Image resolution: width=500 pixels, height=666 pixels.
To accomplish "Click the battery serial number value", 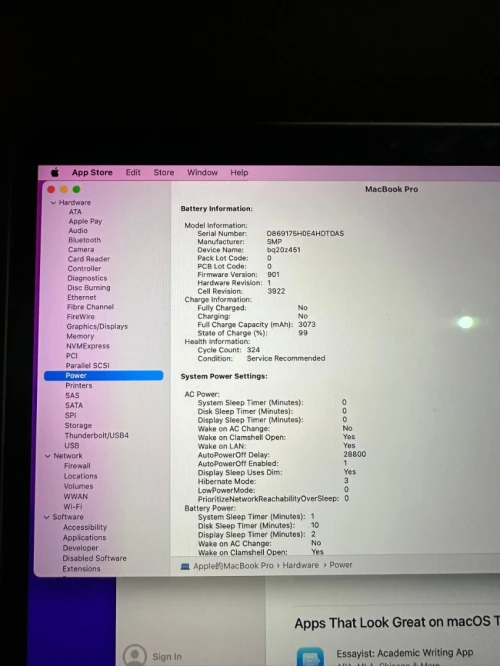I will click(x=305, y=234).
